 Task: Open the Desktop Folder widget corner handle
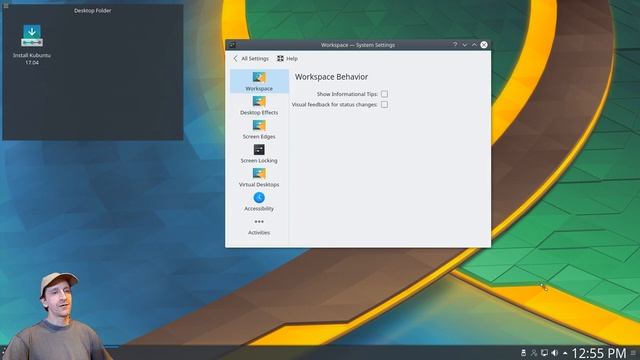(6, 6)
